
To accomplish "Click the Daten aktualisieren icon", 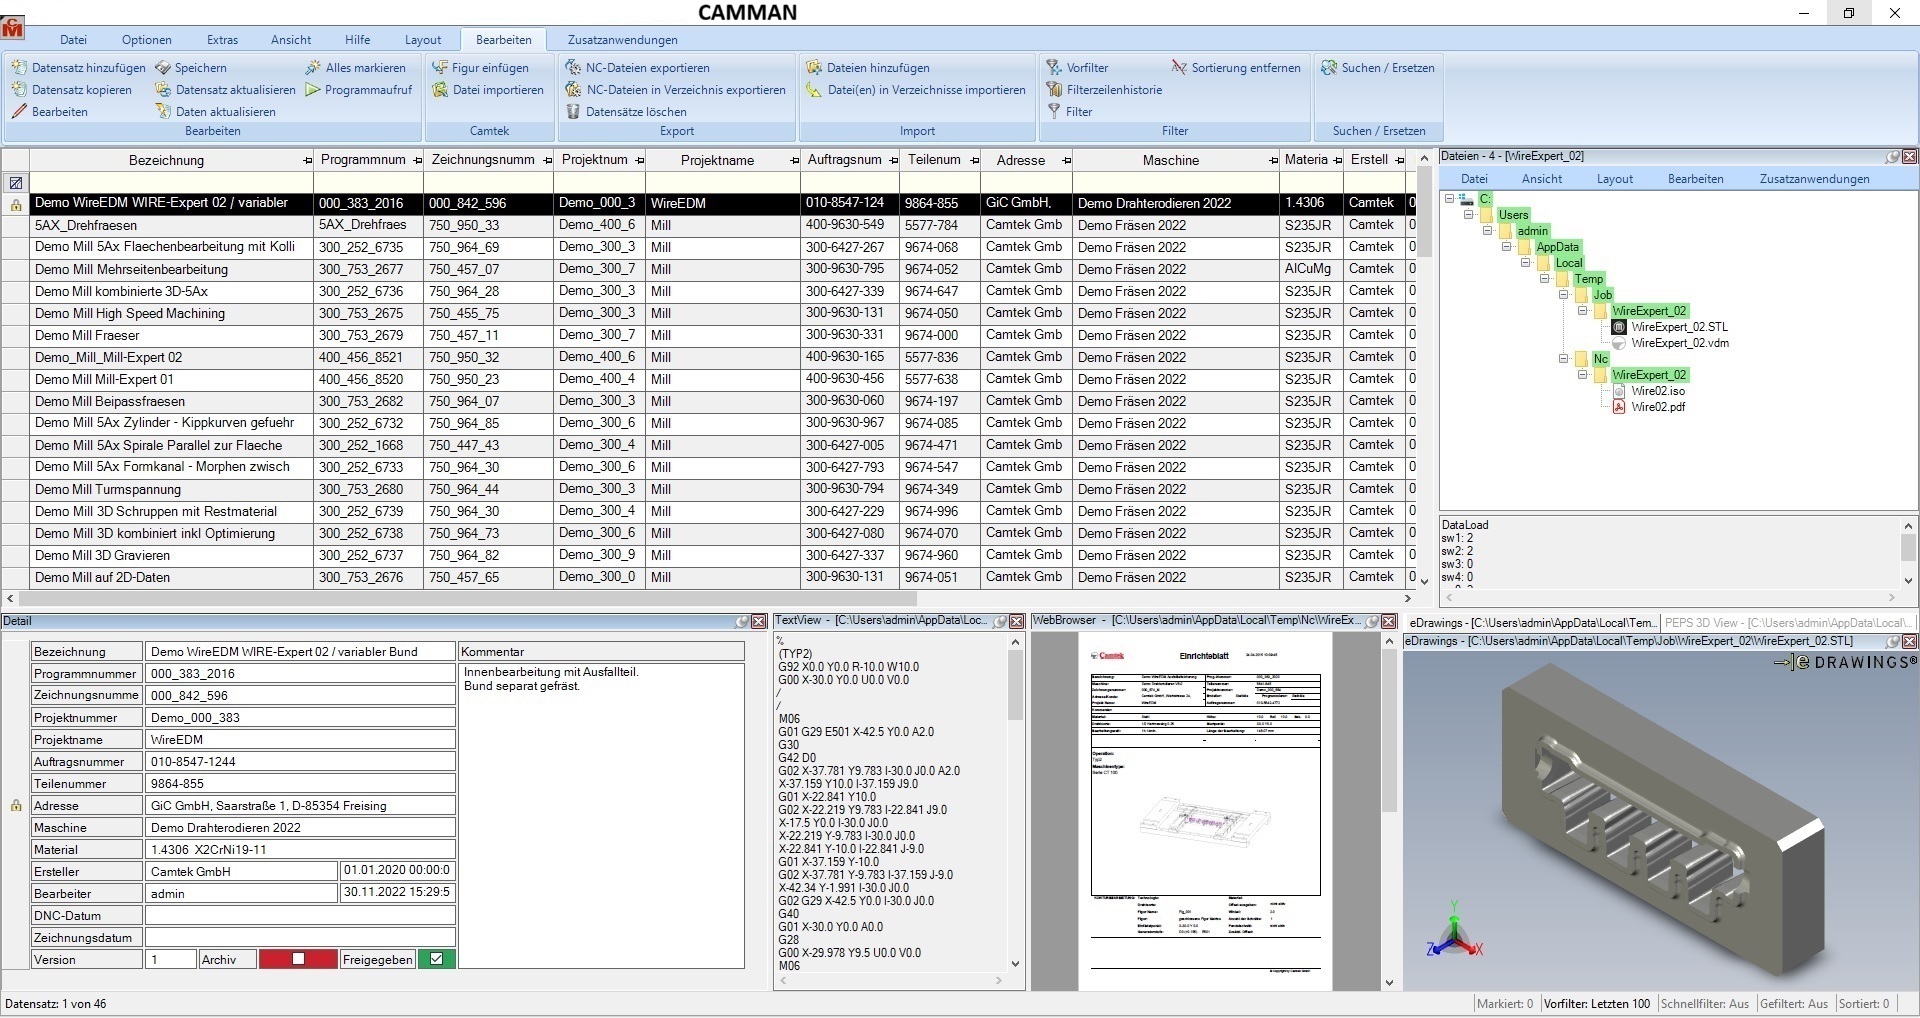I will (x=163, y=112).
